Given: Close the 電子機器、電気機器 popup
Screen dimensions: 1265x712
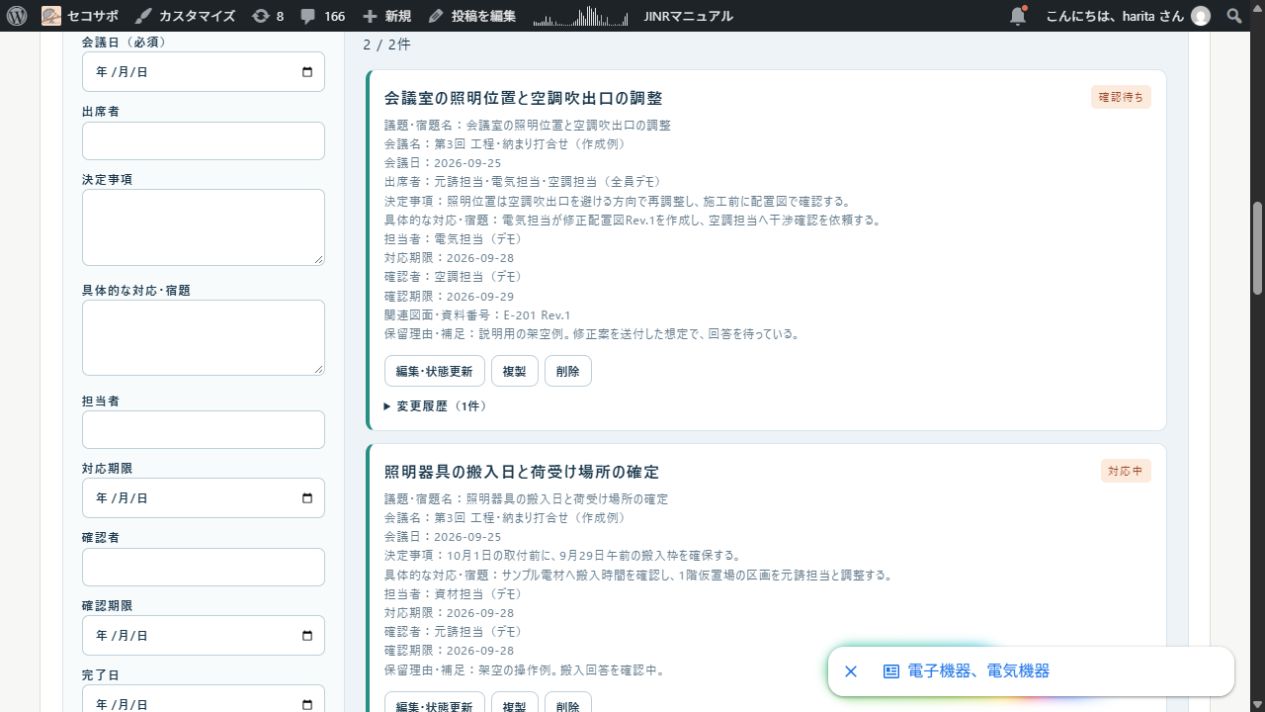Looking at the screenshot, I should (x=851, y=671).
